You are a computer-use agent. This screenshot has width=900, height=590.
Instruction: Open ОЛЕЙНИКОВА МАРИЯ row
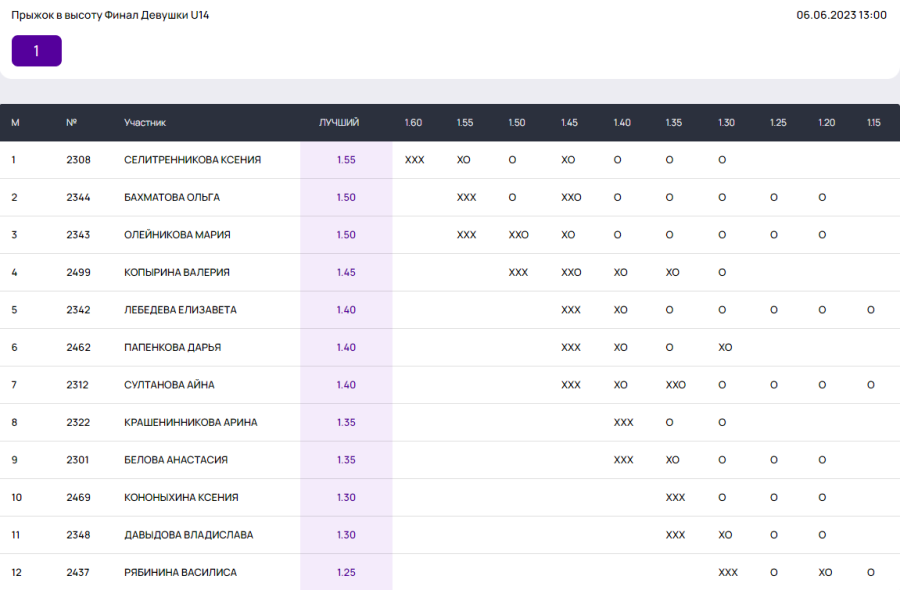pyautogui.click(x=177, y=235)
